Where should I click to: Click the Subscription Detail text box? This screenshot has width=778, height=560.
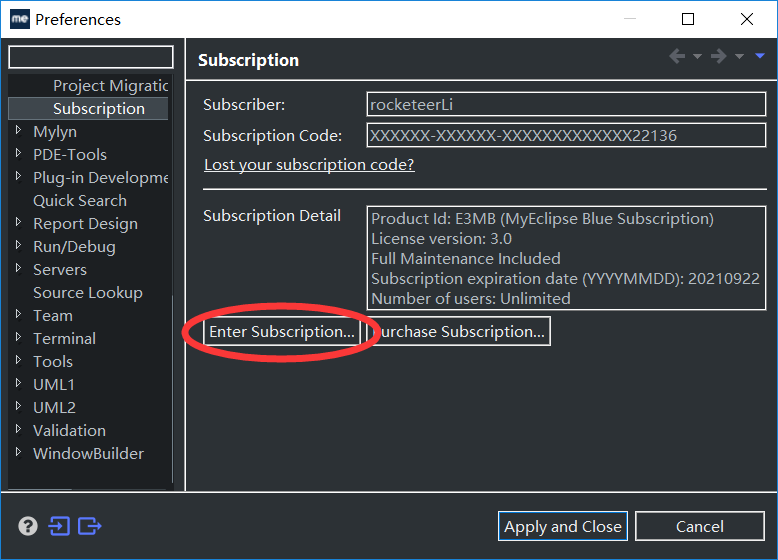tap(566, 258)
